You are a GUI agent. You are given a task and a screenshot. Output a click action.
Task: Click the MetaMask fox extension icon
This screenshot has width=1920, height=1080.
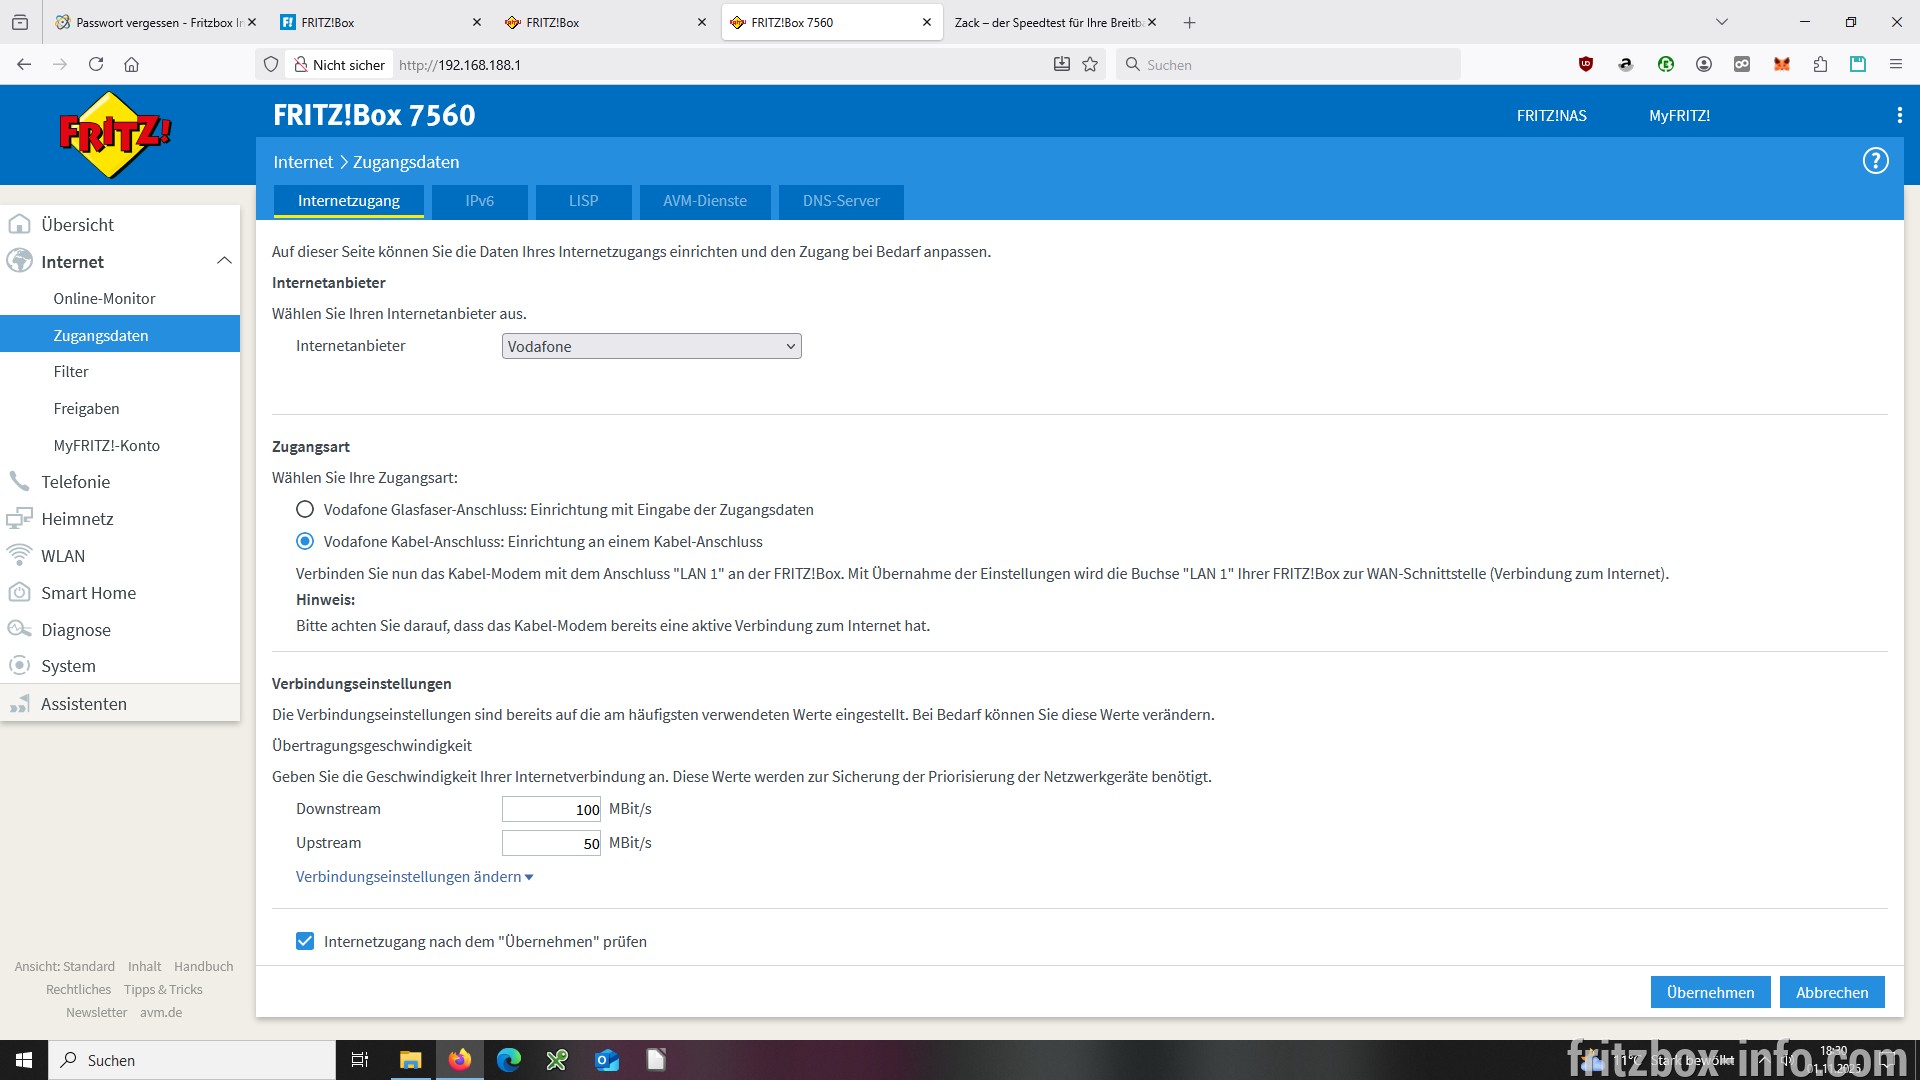(x=1781, y=65)
